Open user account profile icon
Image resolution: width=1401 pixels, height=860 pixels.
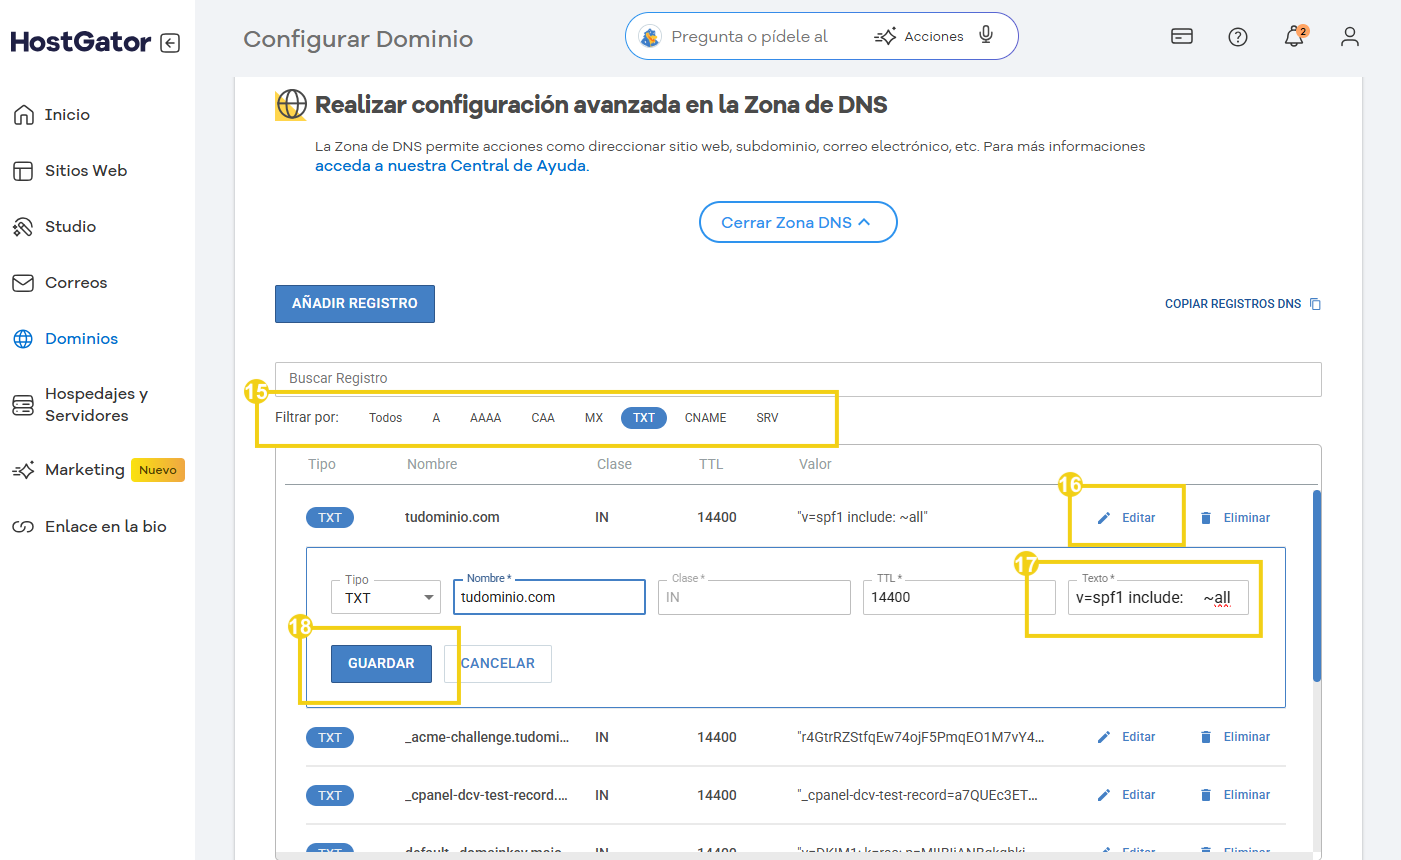1350,37
